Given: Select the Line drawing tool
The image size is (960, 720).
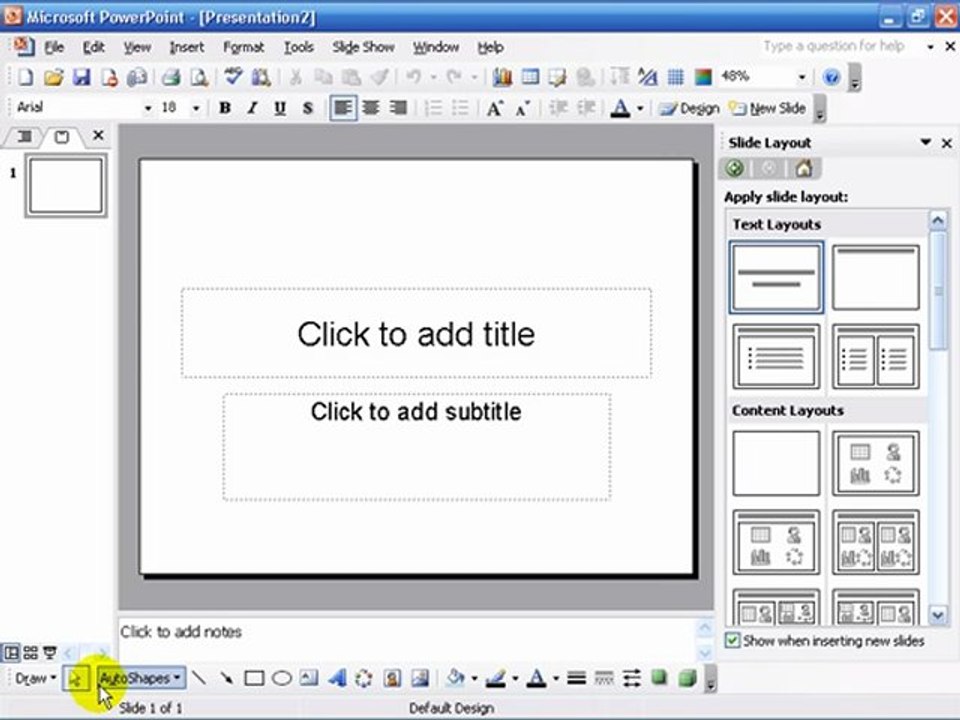Looking at the screenshot, I should click(199, 678).
